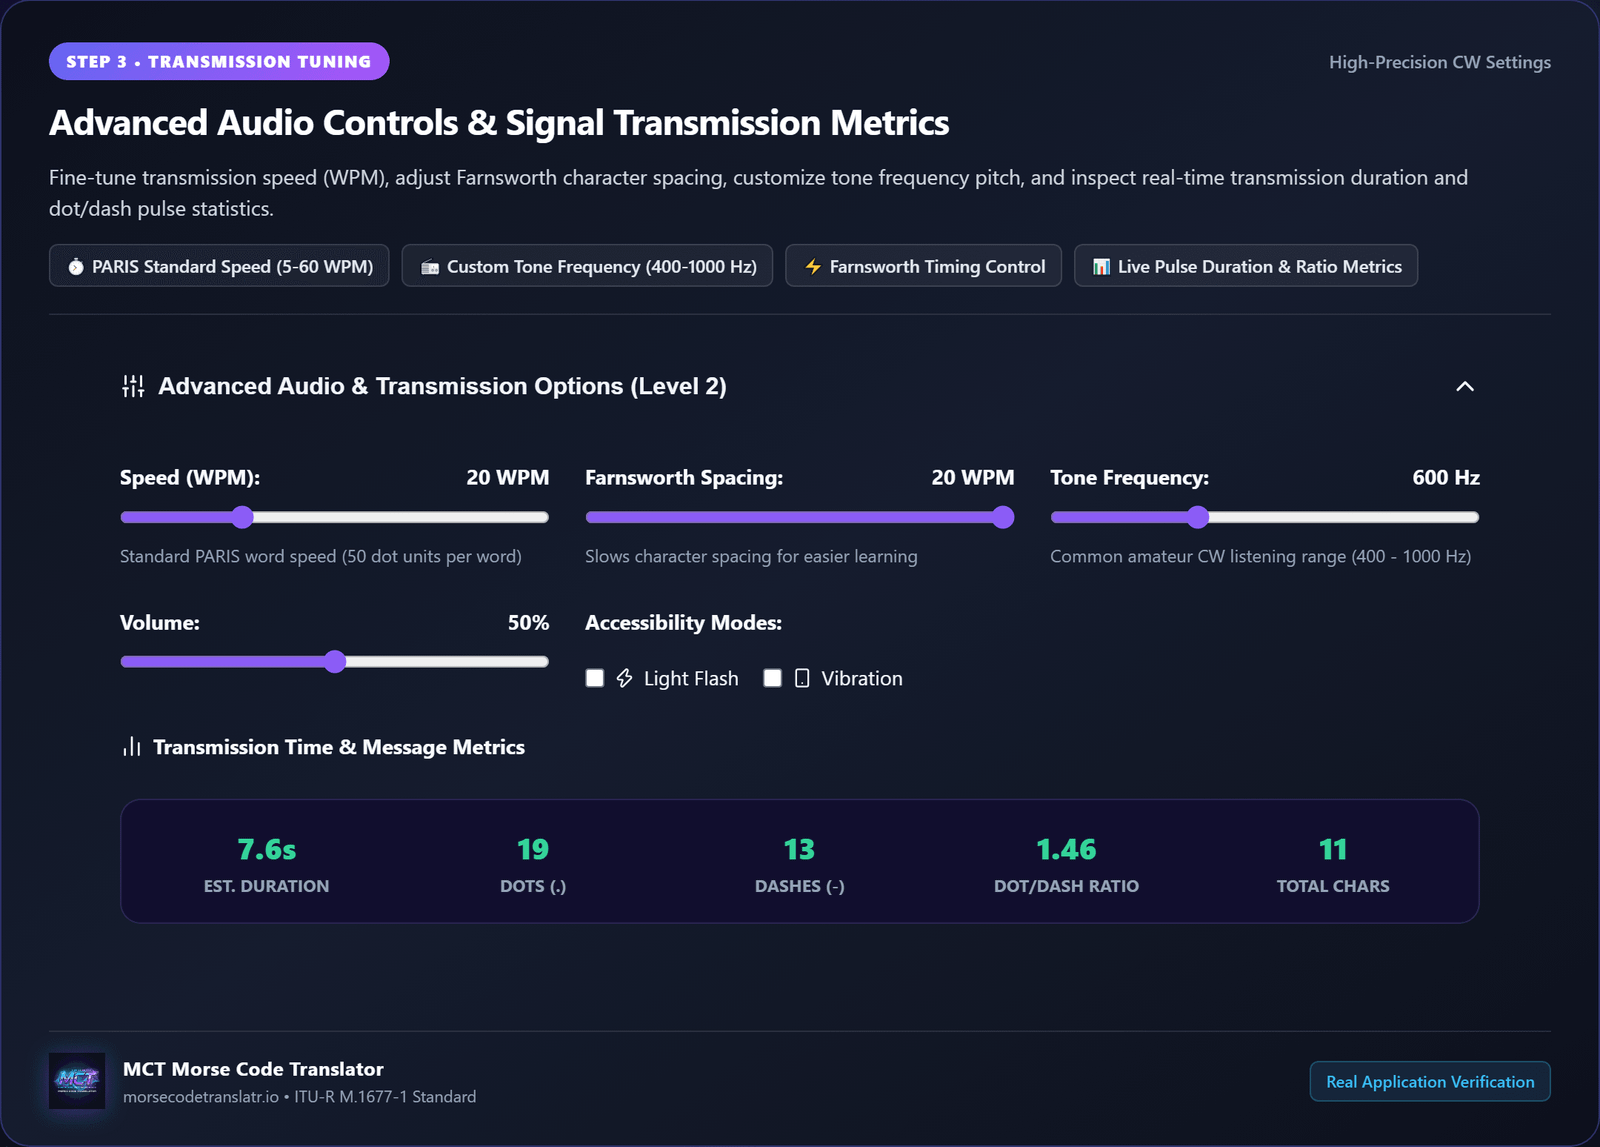Click the 20 WPM value next to Farnsworth Spacing
Image resolution: width=1600 pixels, height=1147 pixels.
(973, 478)
